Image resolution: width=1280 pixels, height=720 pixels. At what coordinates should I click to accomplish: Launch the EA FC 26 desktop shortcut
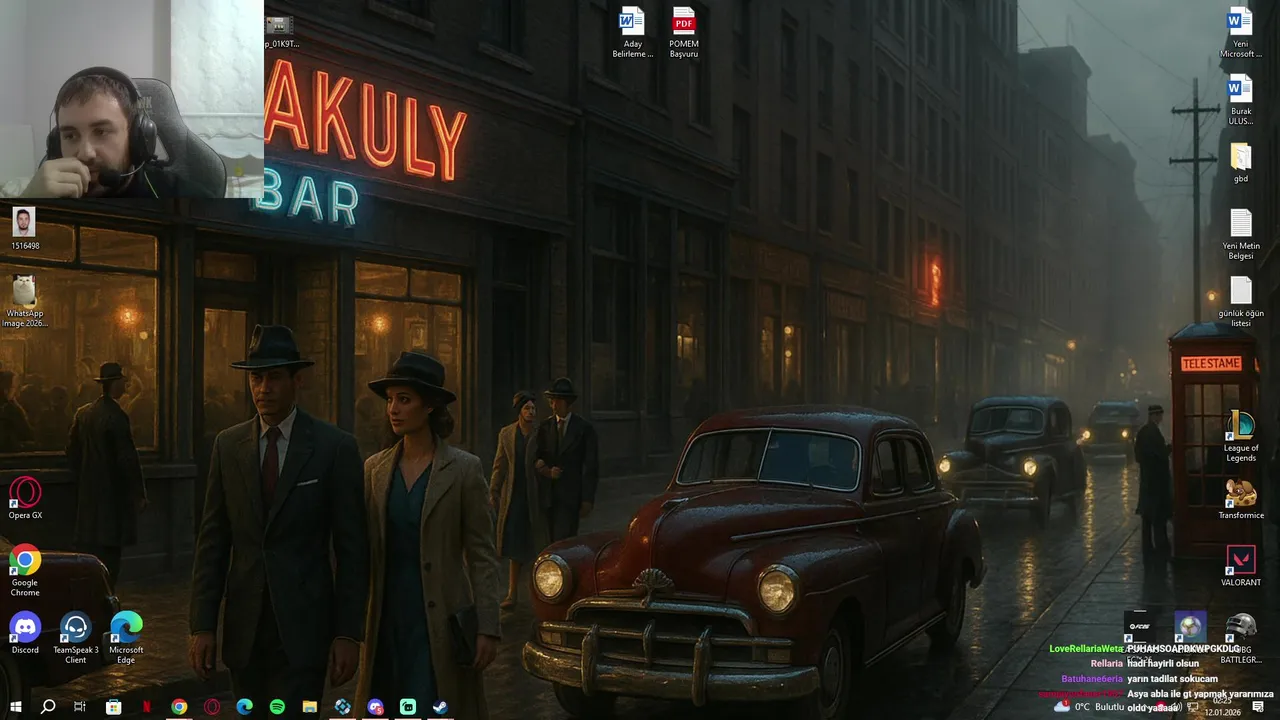pyautogui.click(x=1139, y=627)
